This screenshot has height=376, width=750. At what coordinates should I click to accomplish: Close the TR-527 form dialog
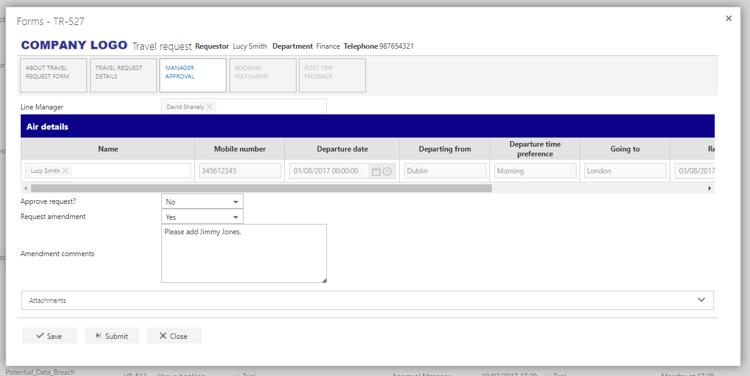click(728, 19)
